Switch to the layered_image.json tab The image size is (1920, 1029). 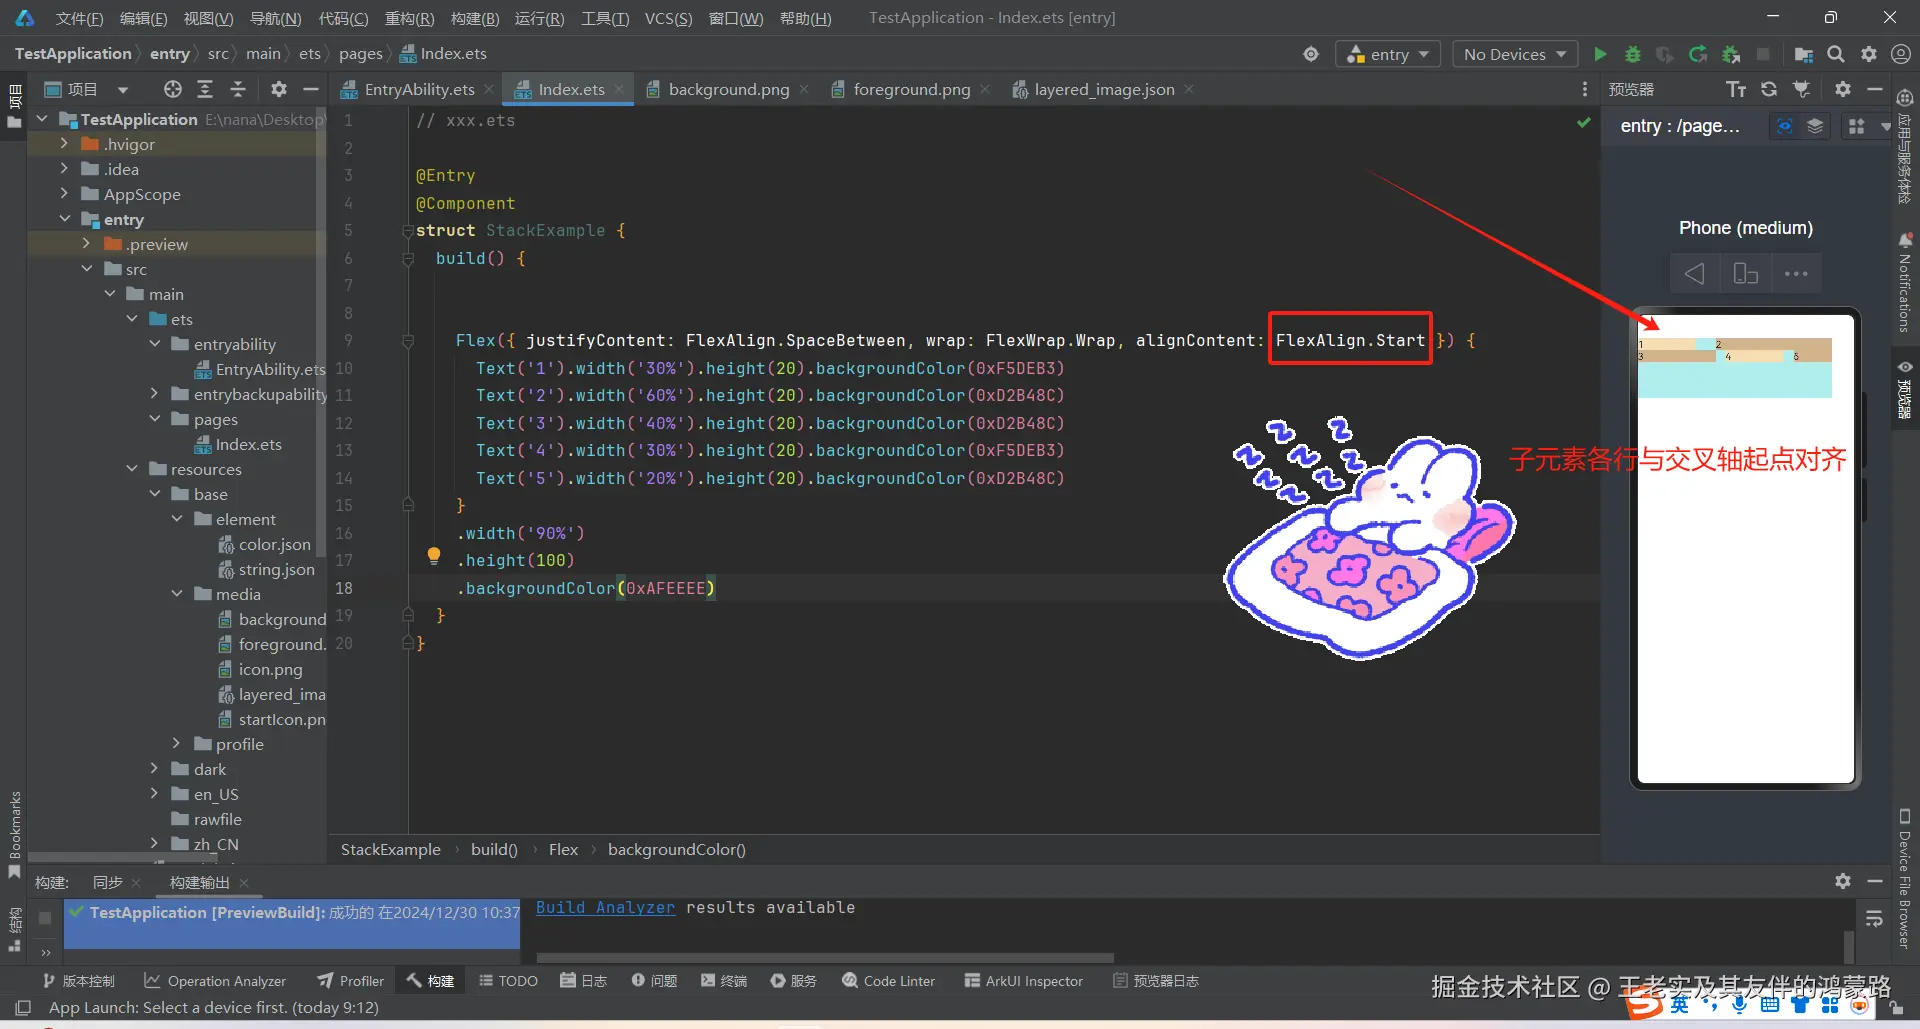(1104, 89)
